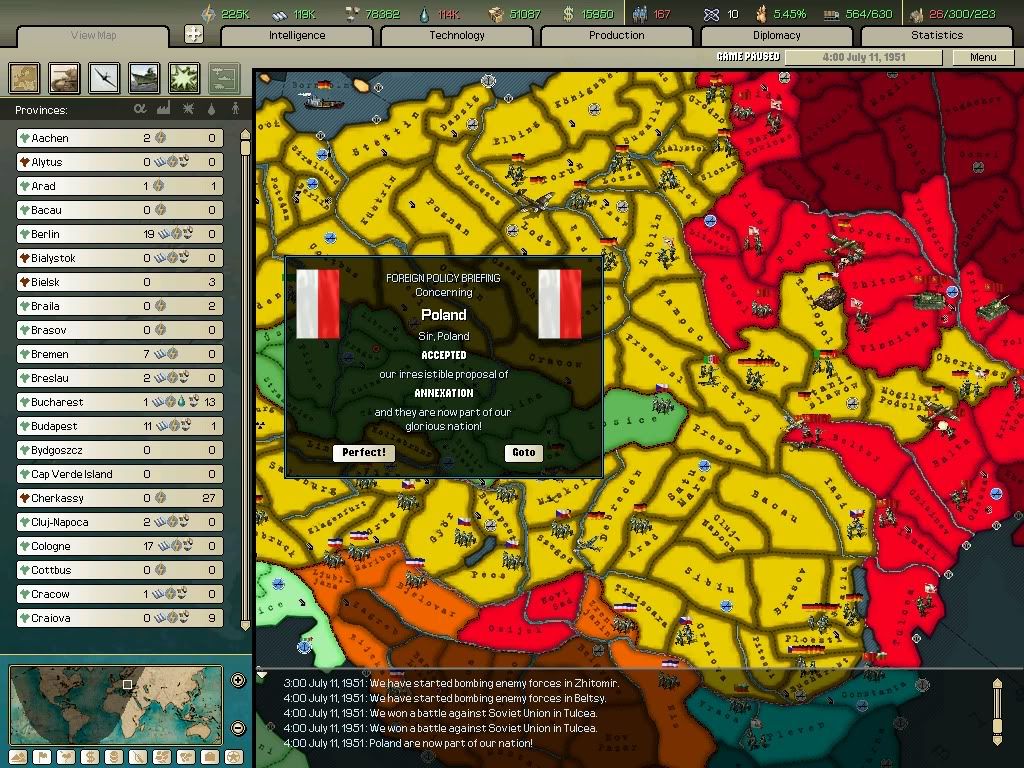The width and height of the screenshot is (1024, 768).
Task: Zoom out the minimap with minus button
Action: 238,728
